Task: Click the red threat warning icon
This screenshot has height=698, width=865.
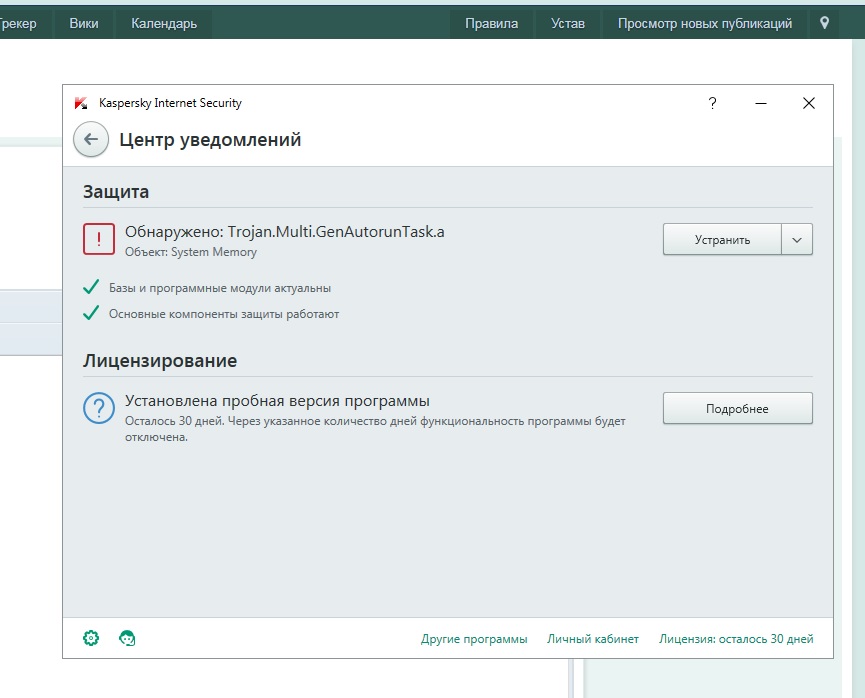Action: (99, 240)
